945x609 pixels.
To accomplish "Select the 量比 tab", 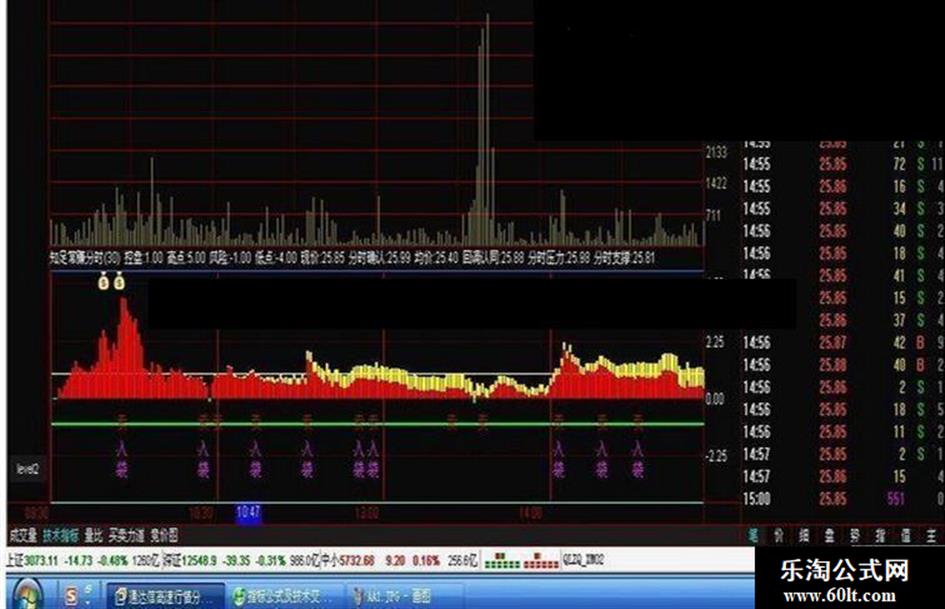I will (93, 535).
